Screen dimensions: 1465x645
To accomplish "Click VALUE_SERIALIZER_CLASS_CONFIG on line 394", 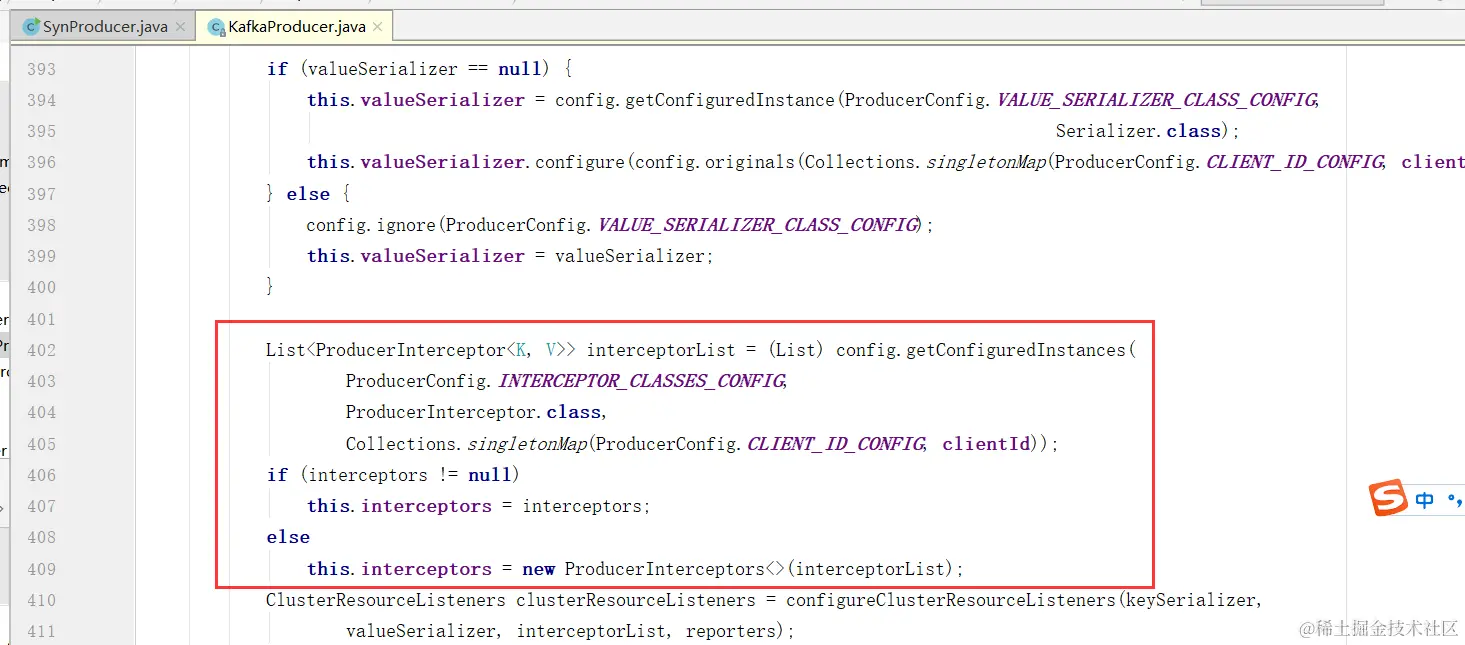I will tap(1158, 100).
